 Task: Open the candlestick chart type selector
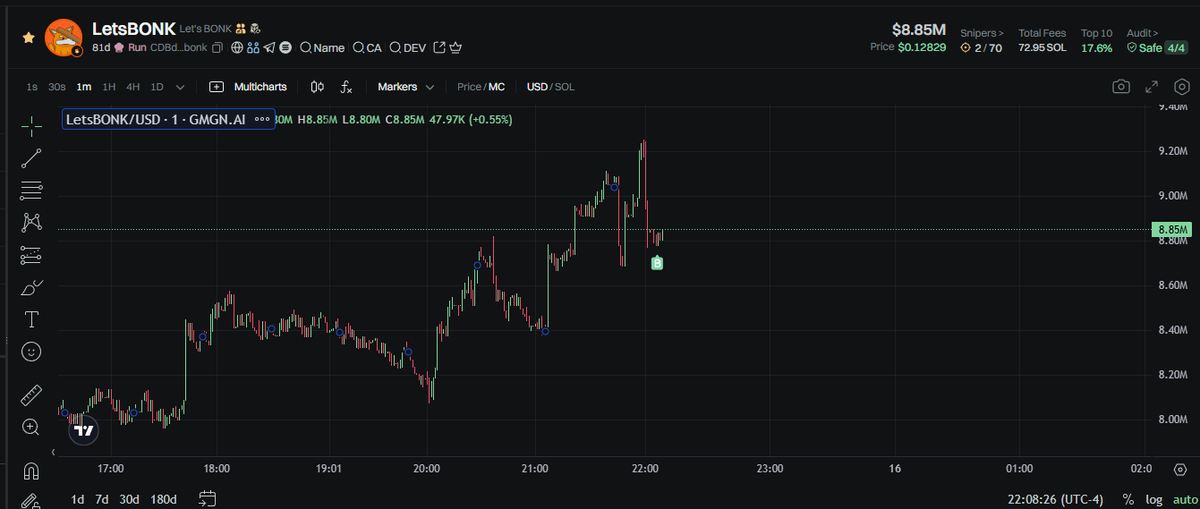(x=317, y=87)
